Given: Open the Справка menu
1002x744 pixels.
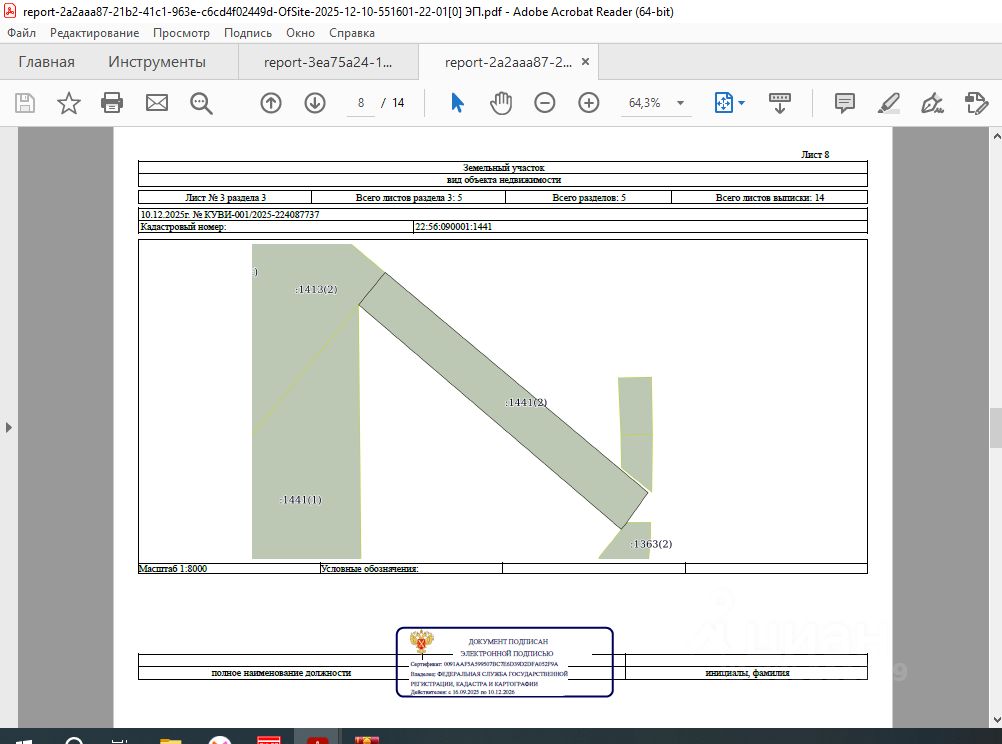Looking at the screenshot, I should point(352,33).
